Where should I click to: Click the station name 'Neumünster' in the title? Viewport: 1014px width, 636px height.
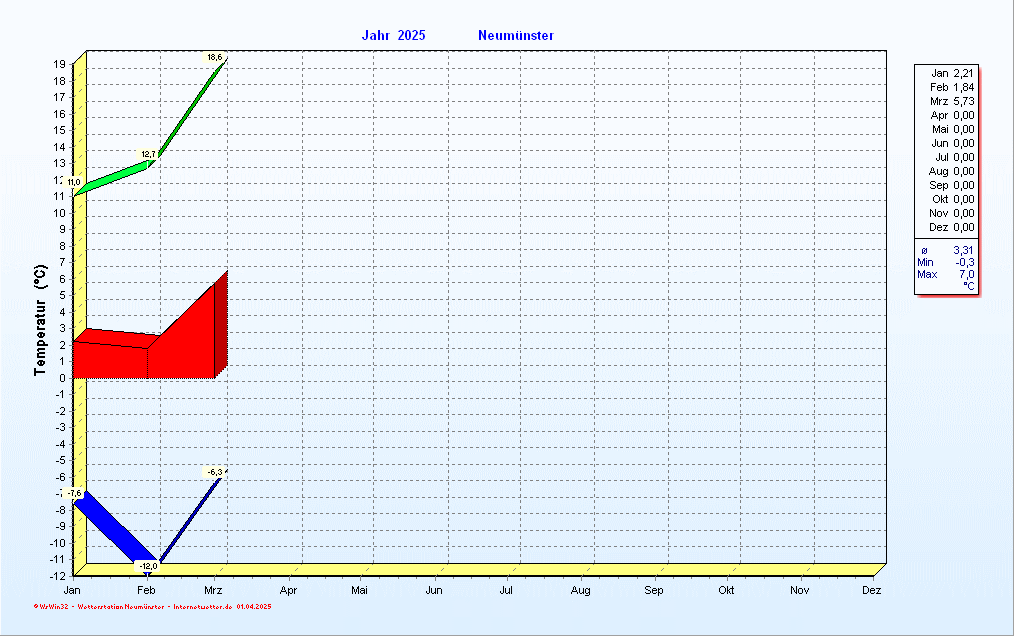[x=516, y=36]
